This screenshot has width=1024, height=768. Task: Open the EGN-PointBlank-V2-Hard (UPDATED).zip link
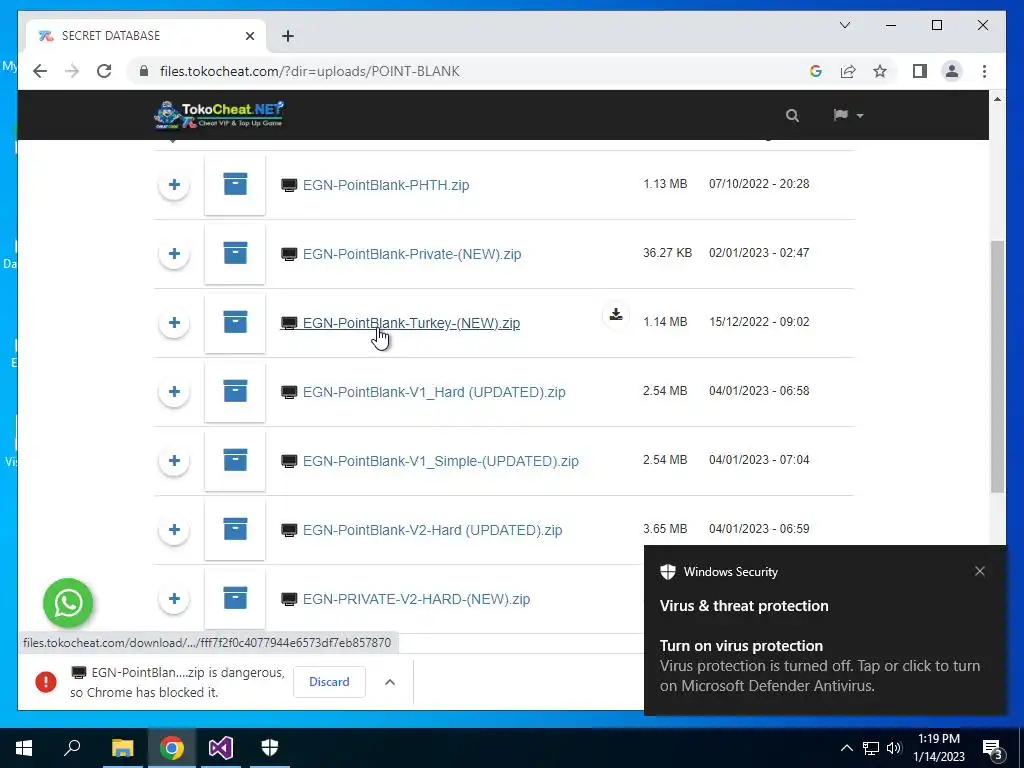[432, 530]
